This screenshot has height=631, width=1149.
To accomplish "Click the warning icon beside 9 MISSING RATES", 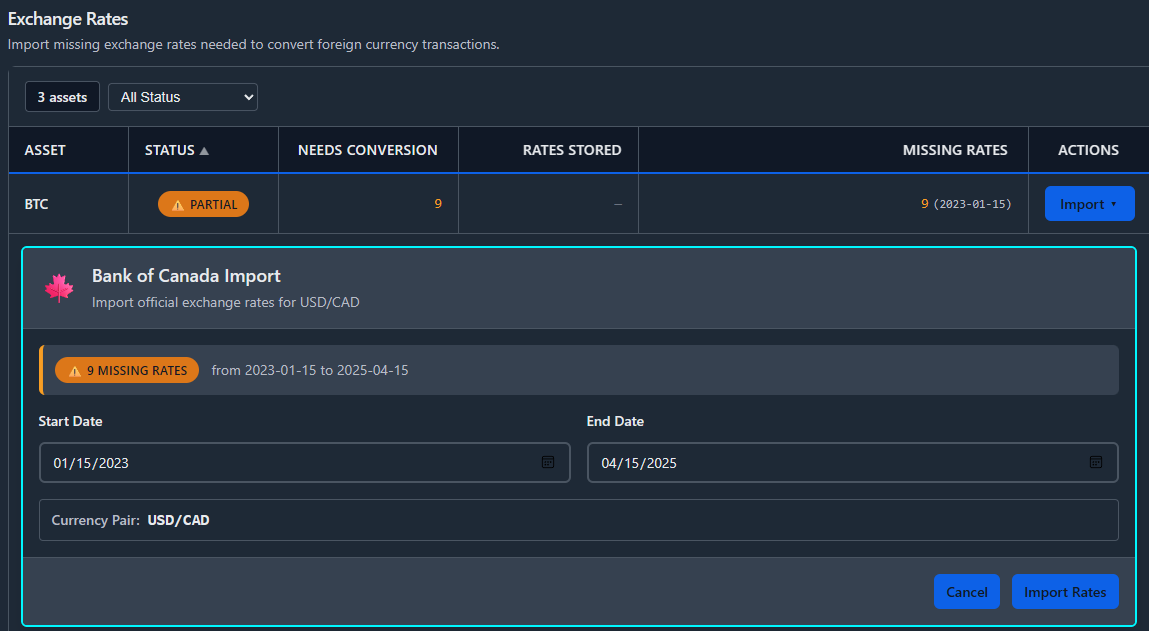I will click(x=75, y=371).
